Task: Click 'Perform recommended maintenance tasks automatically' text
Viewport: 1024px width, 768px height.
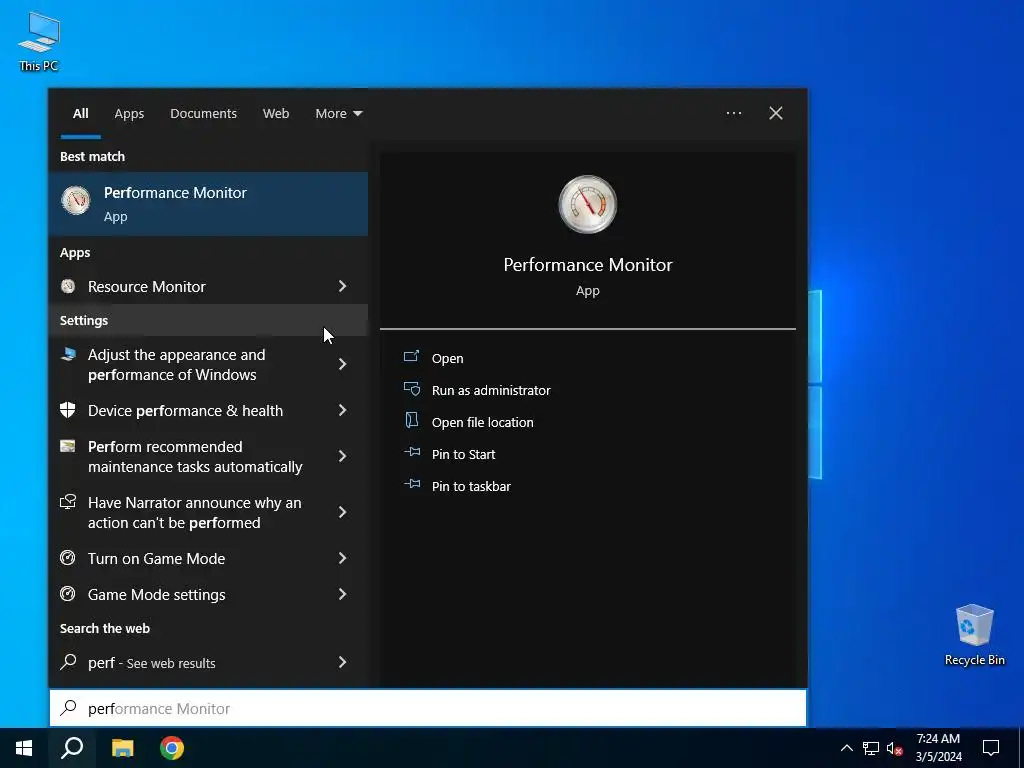Action: [x=195, y=456]
